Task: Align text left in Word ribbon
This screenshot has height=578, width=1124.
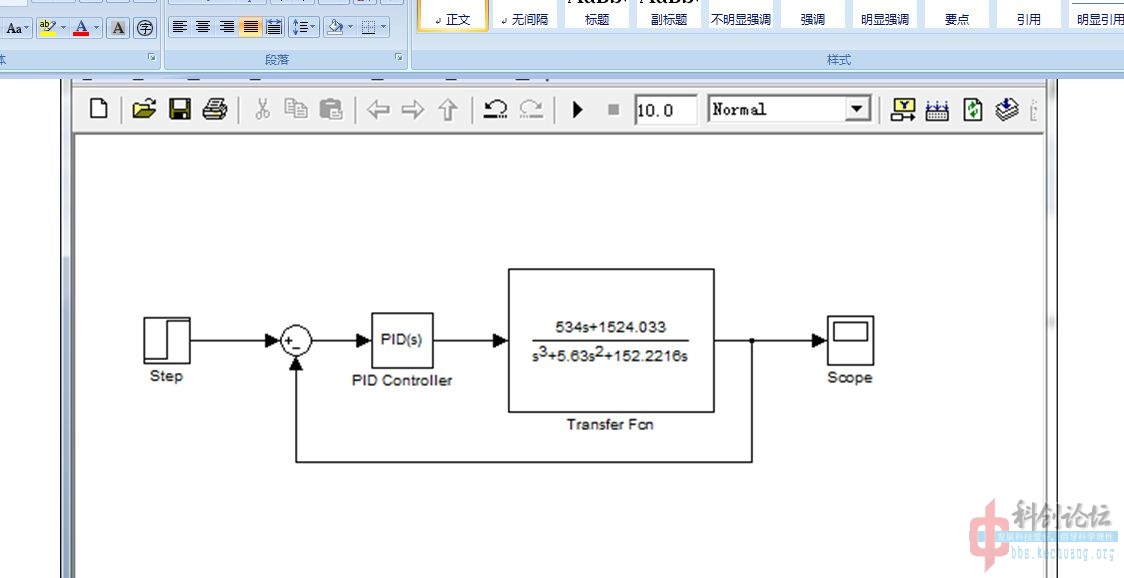Action: pyautogui.click(x=180, y=27)
